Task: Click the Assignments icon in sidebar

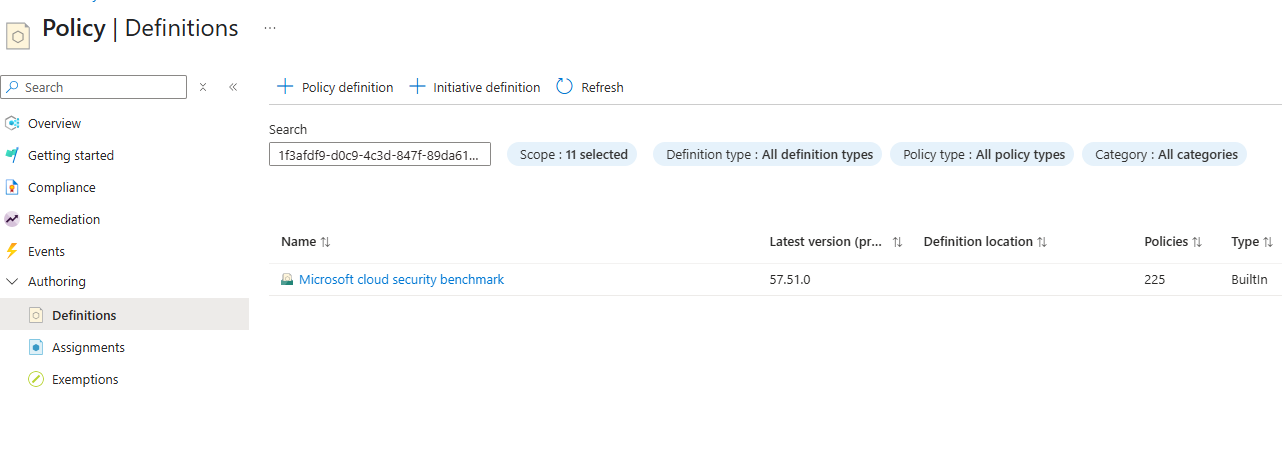Action: (x=36, y=348)
